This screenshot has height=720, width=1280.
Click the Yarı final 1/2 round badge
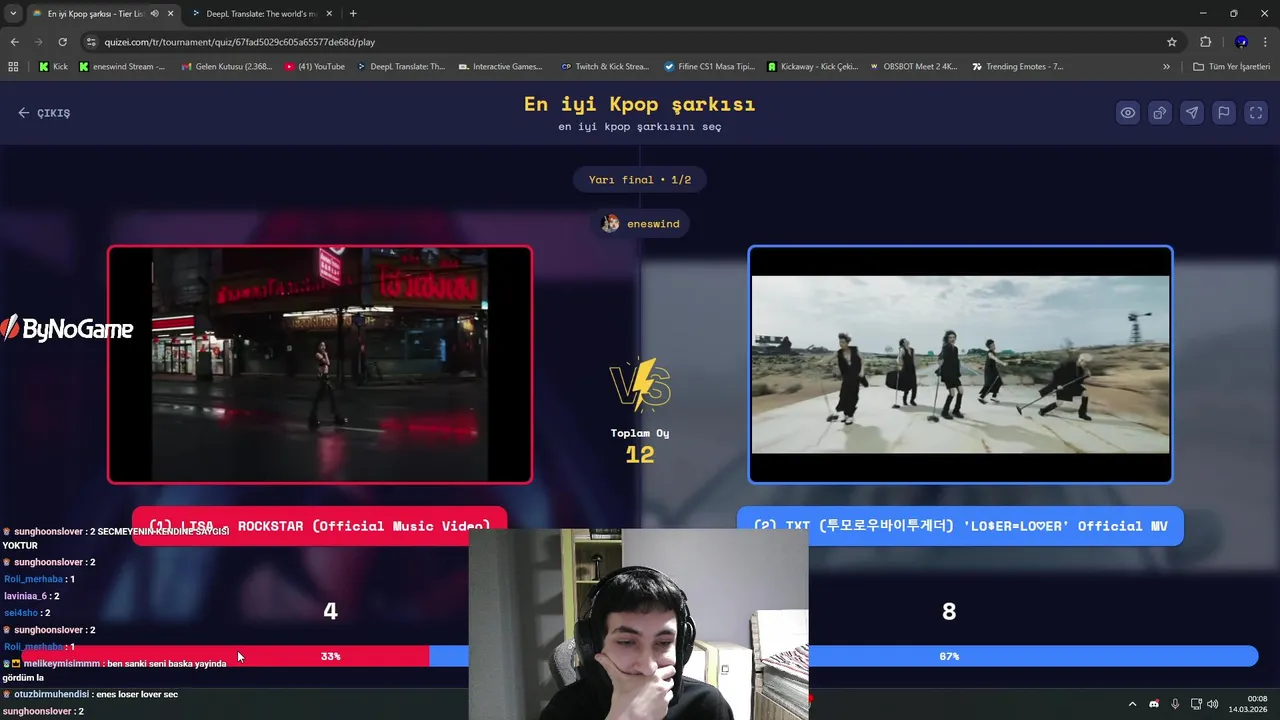640,180
